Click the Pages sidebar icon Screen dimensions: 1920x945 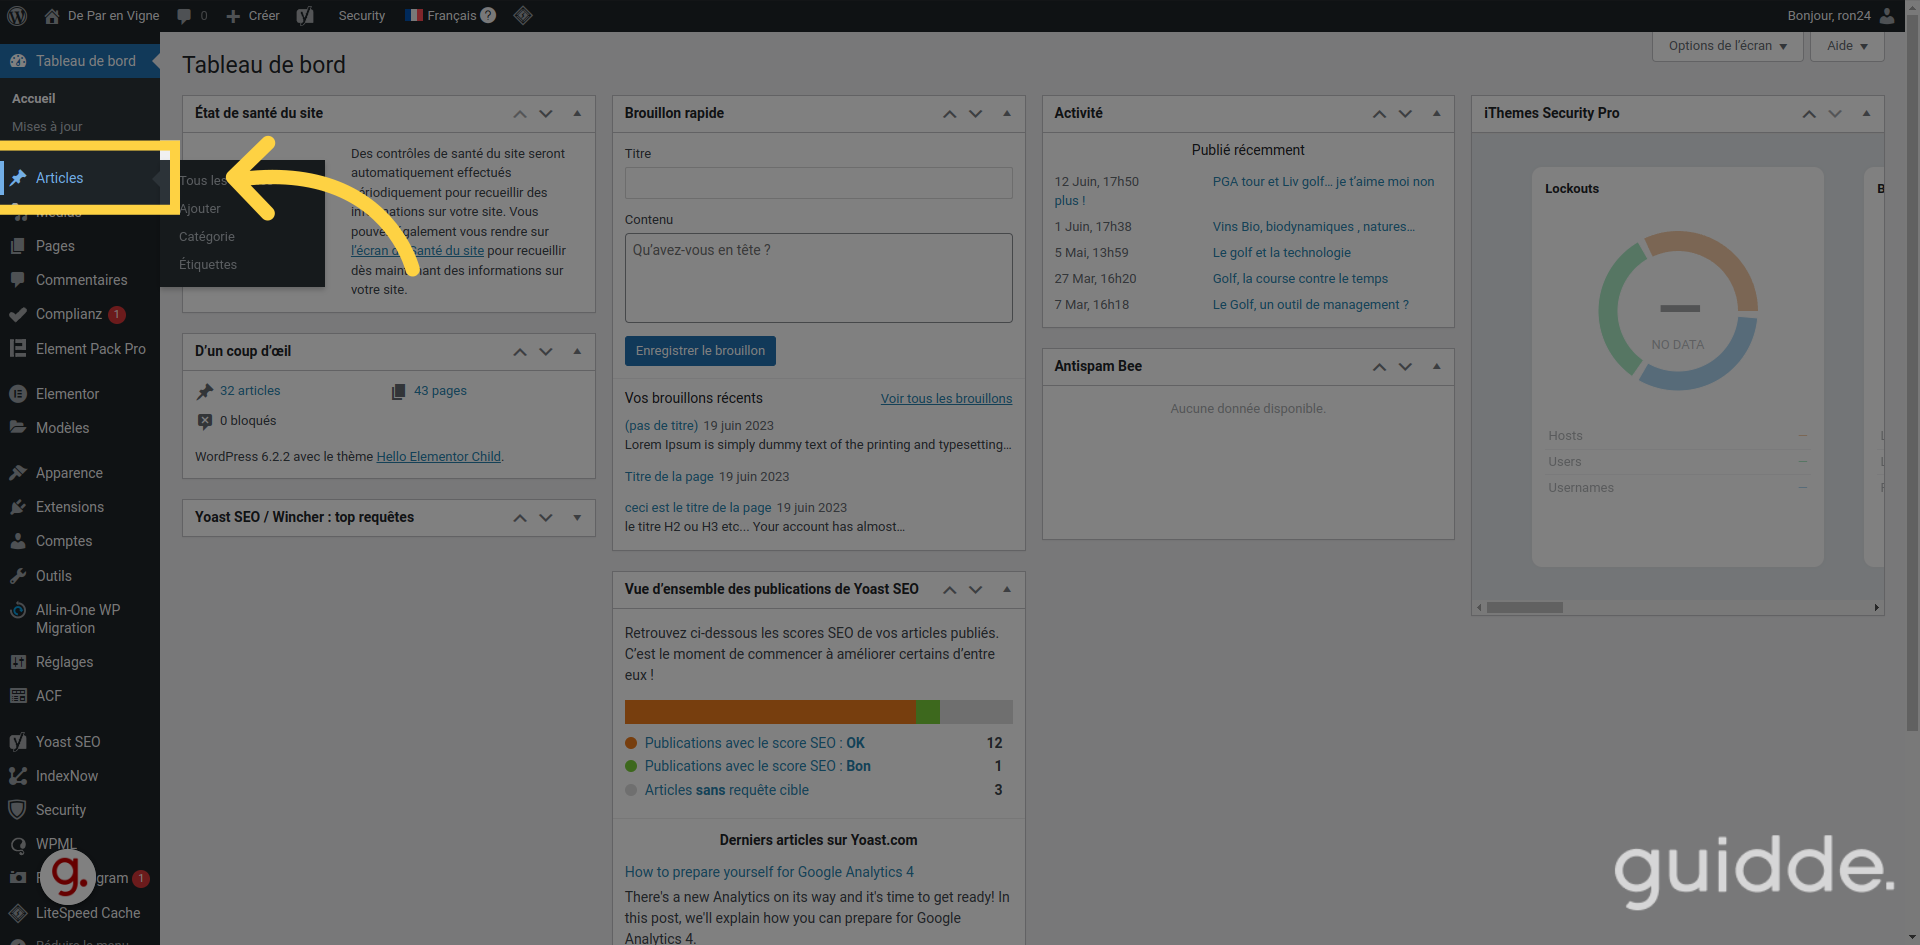tap(17, 246)
